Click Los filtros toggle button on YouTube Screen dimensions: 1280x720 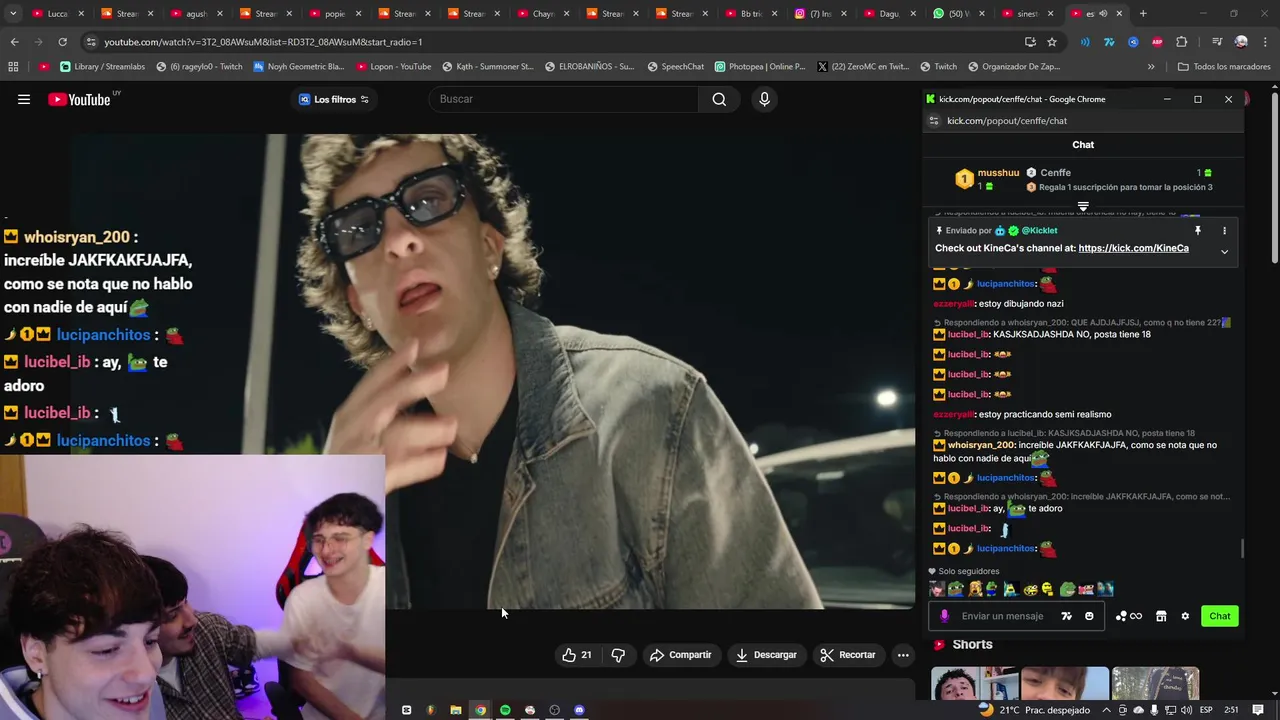(x=334, y=99)
